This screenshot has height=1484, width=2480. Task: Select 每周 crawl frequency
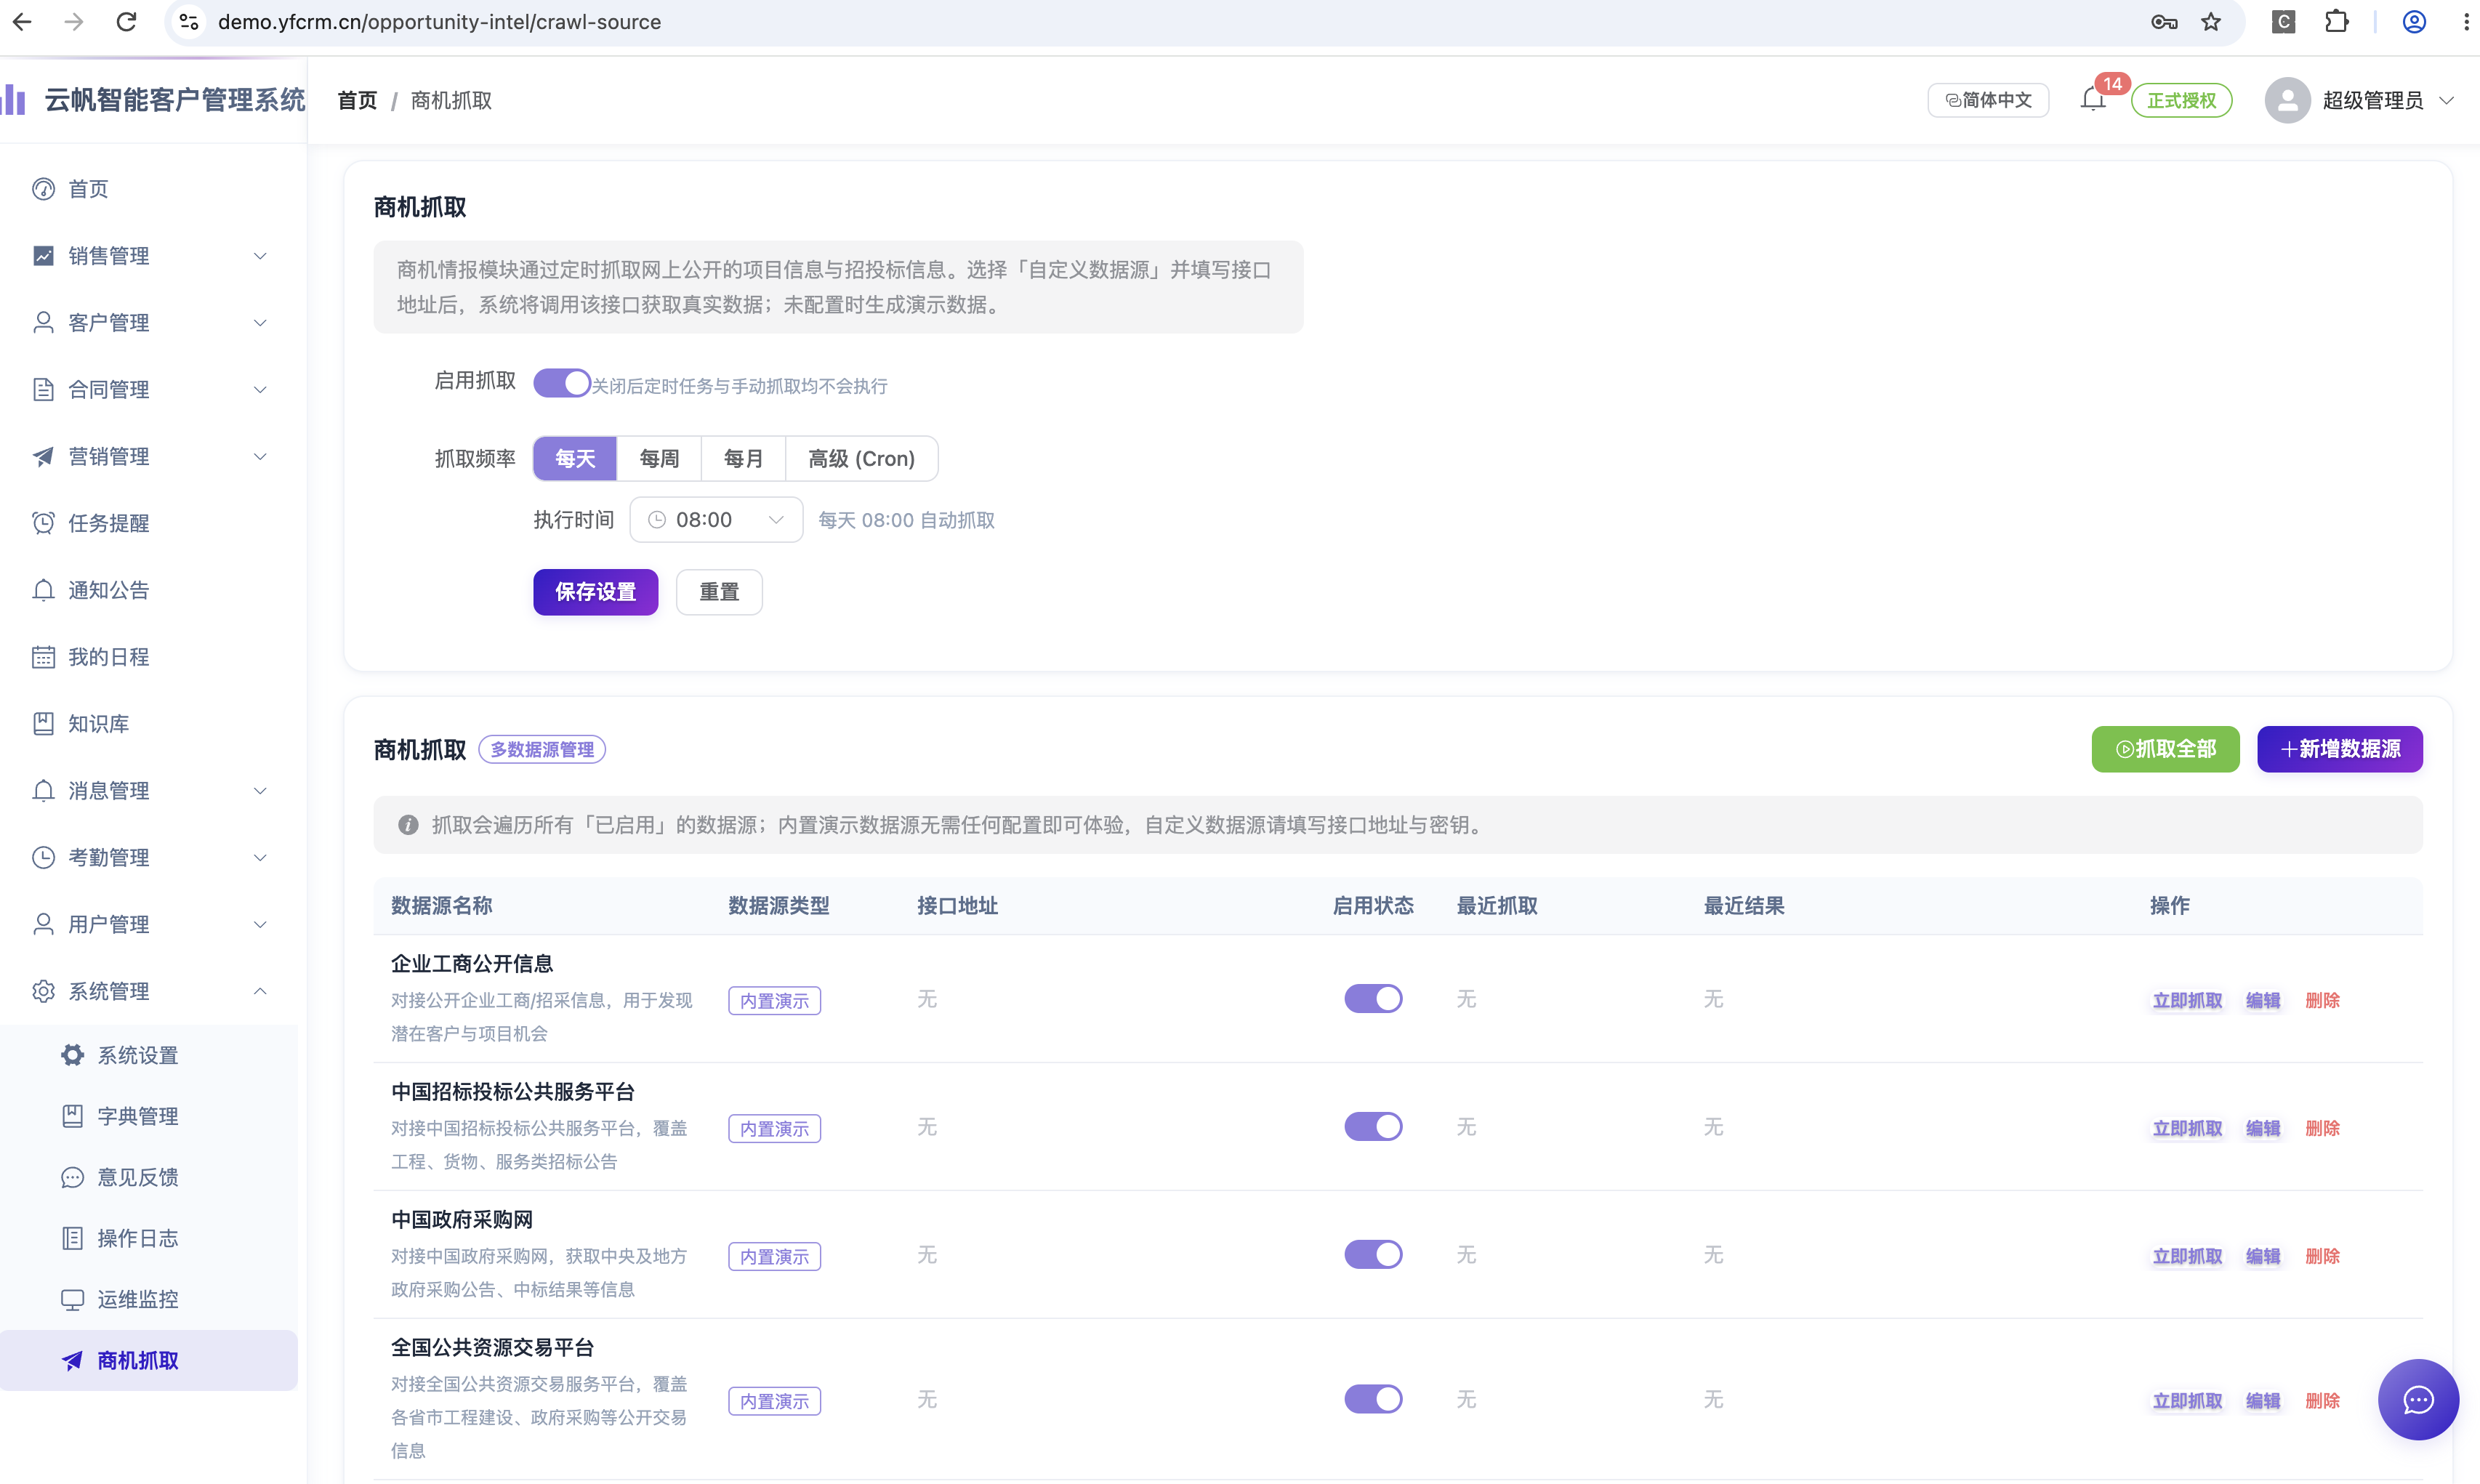tap(659, 459)
